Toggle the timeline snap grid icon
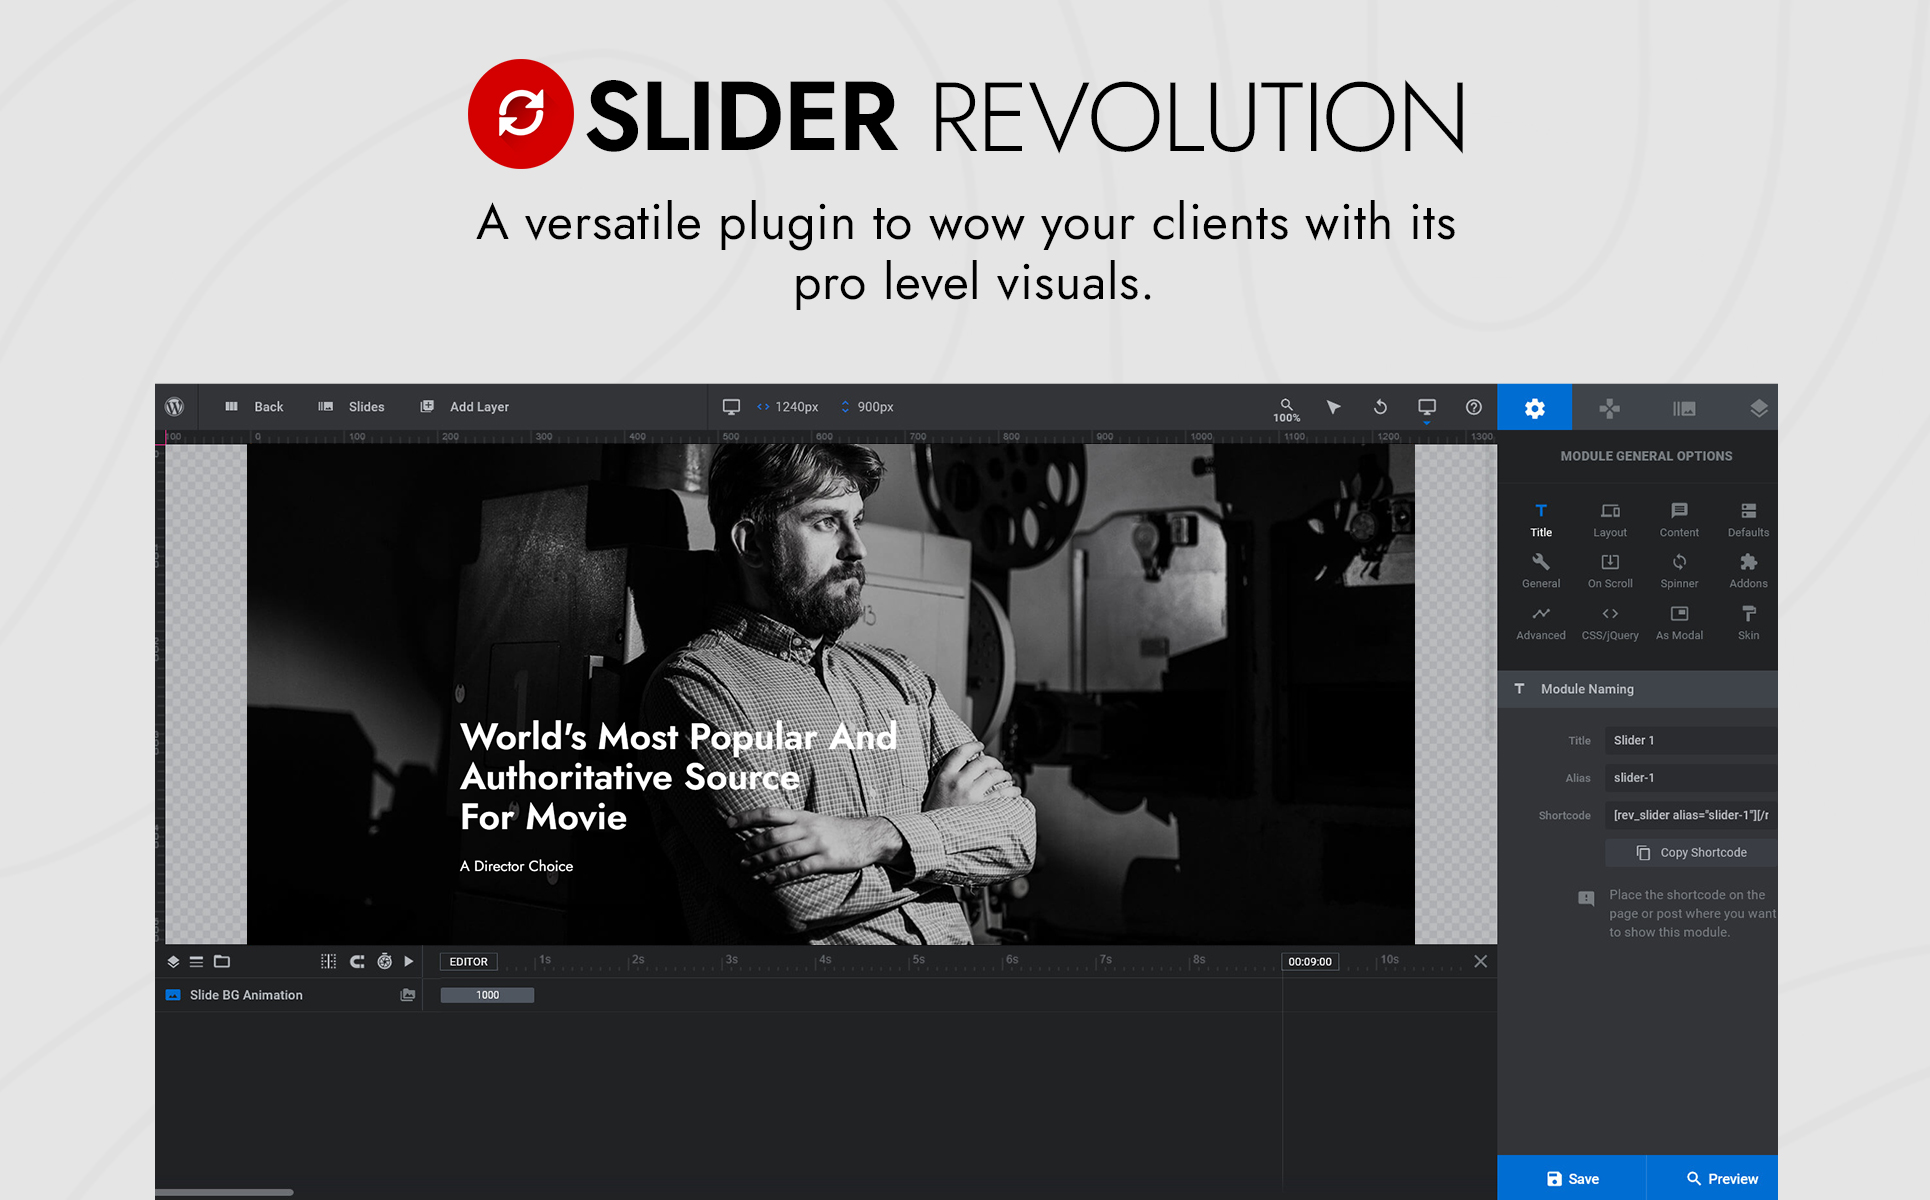 pos(328,961)
